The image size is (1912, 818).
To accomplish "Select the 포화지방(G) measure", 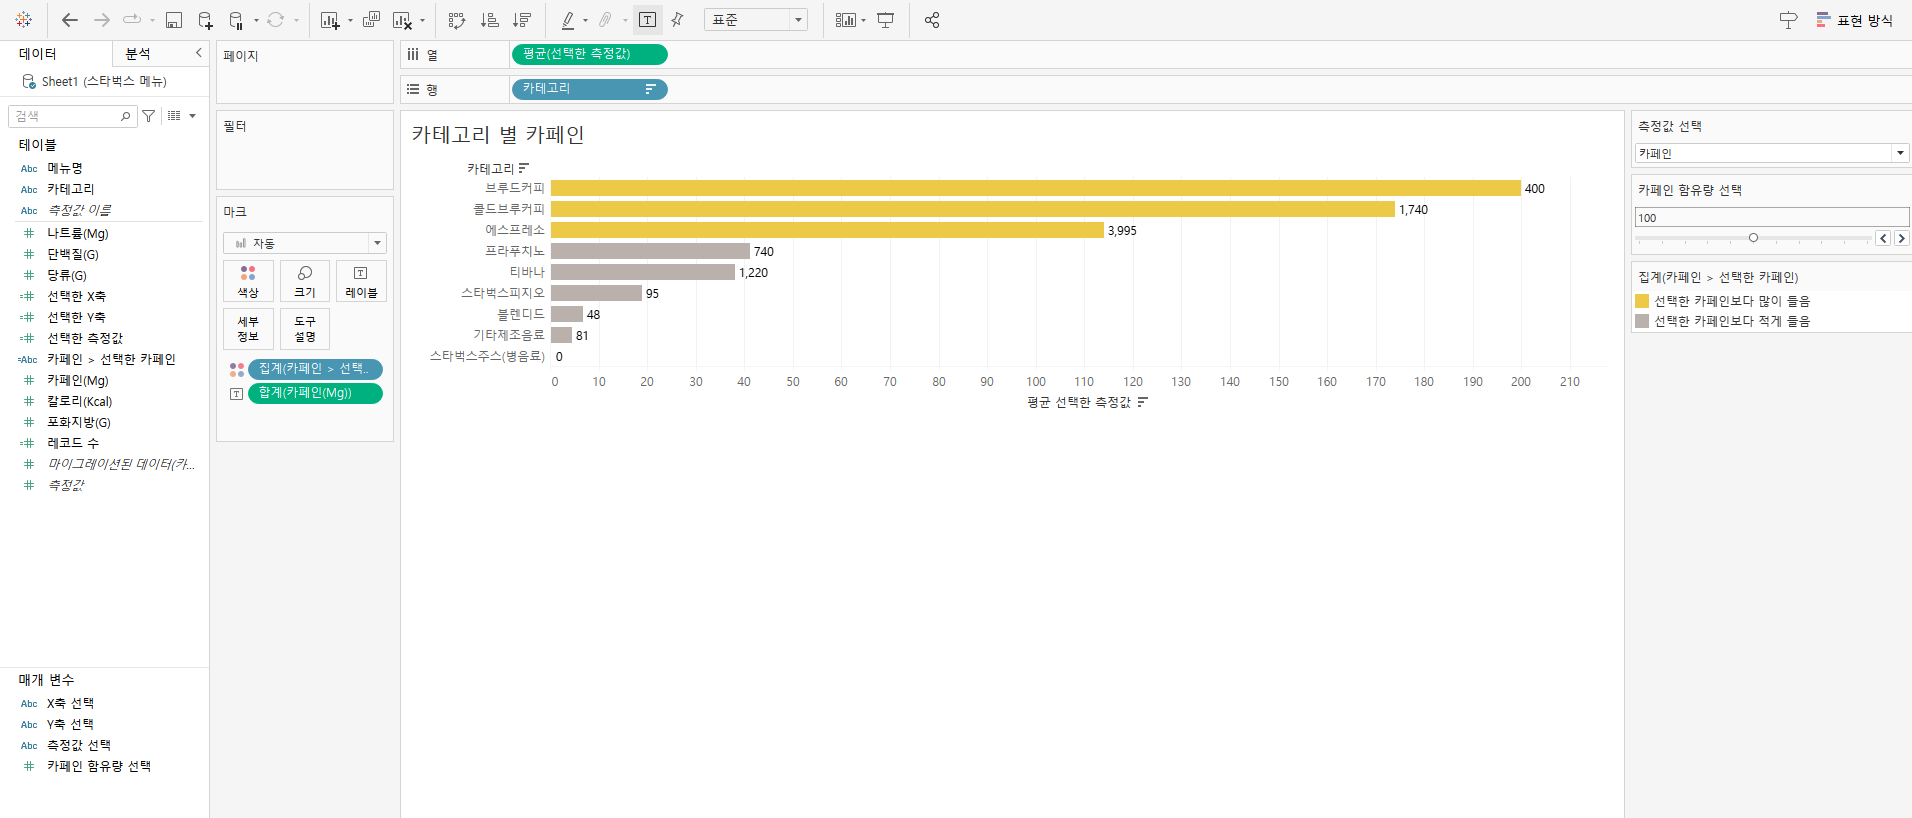I will point(79,422).
